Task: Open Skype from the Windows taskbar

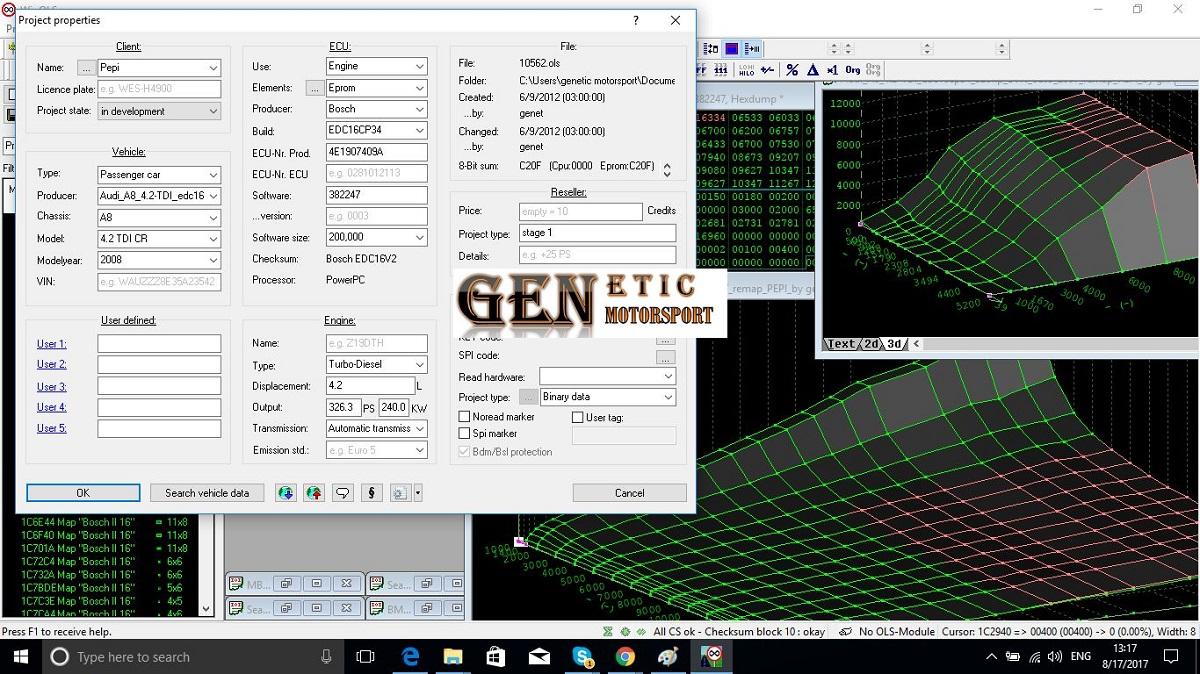Action: pos(583,657)
